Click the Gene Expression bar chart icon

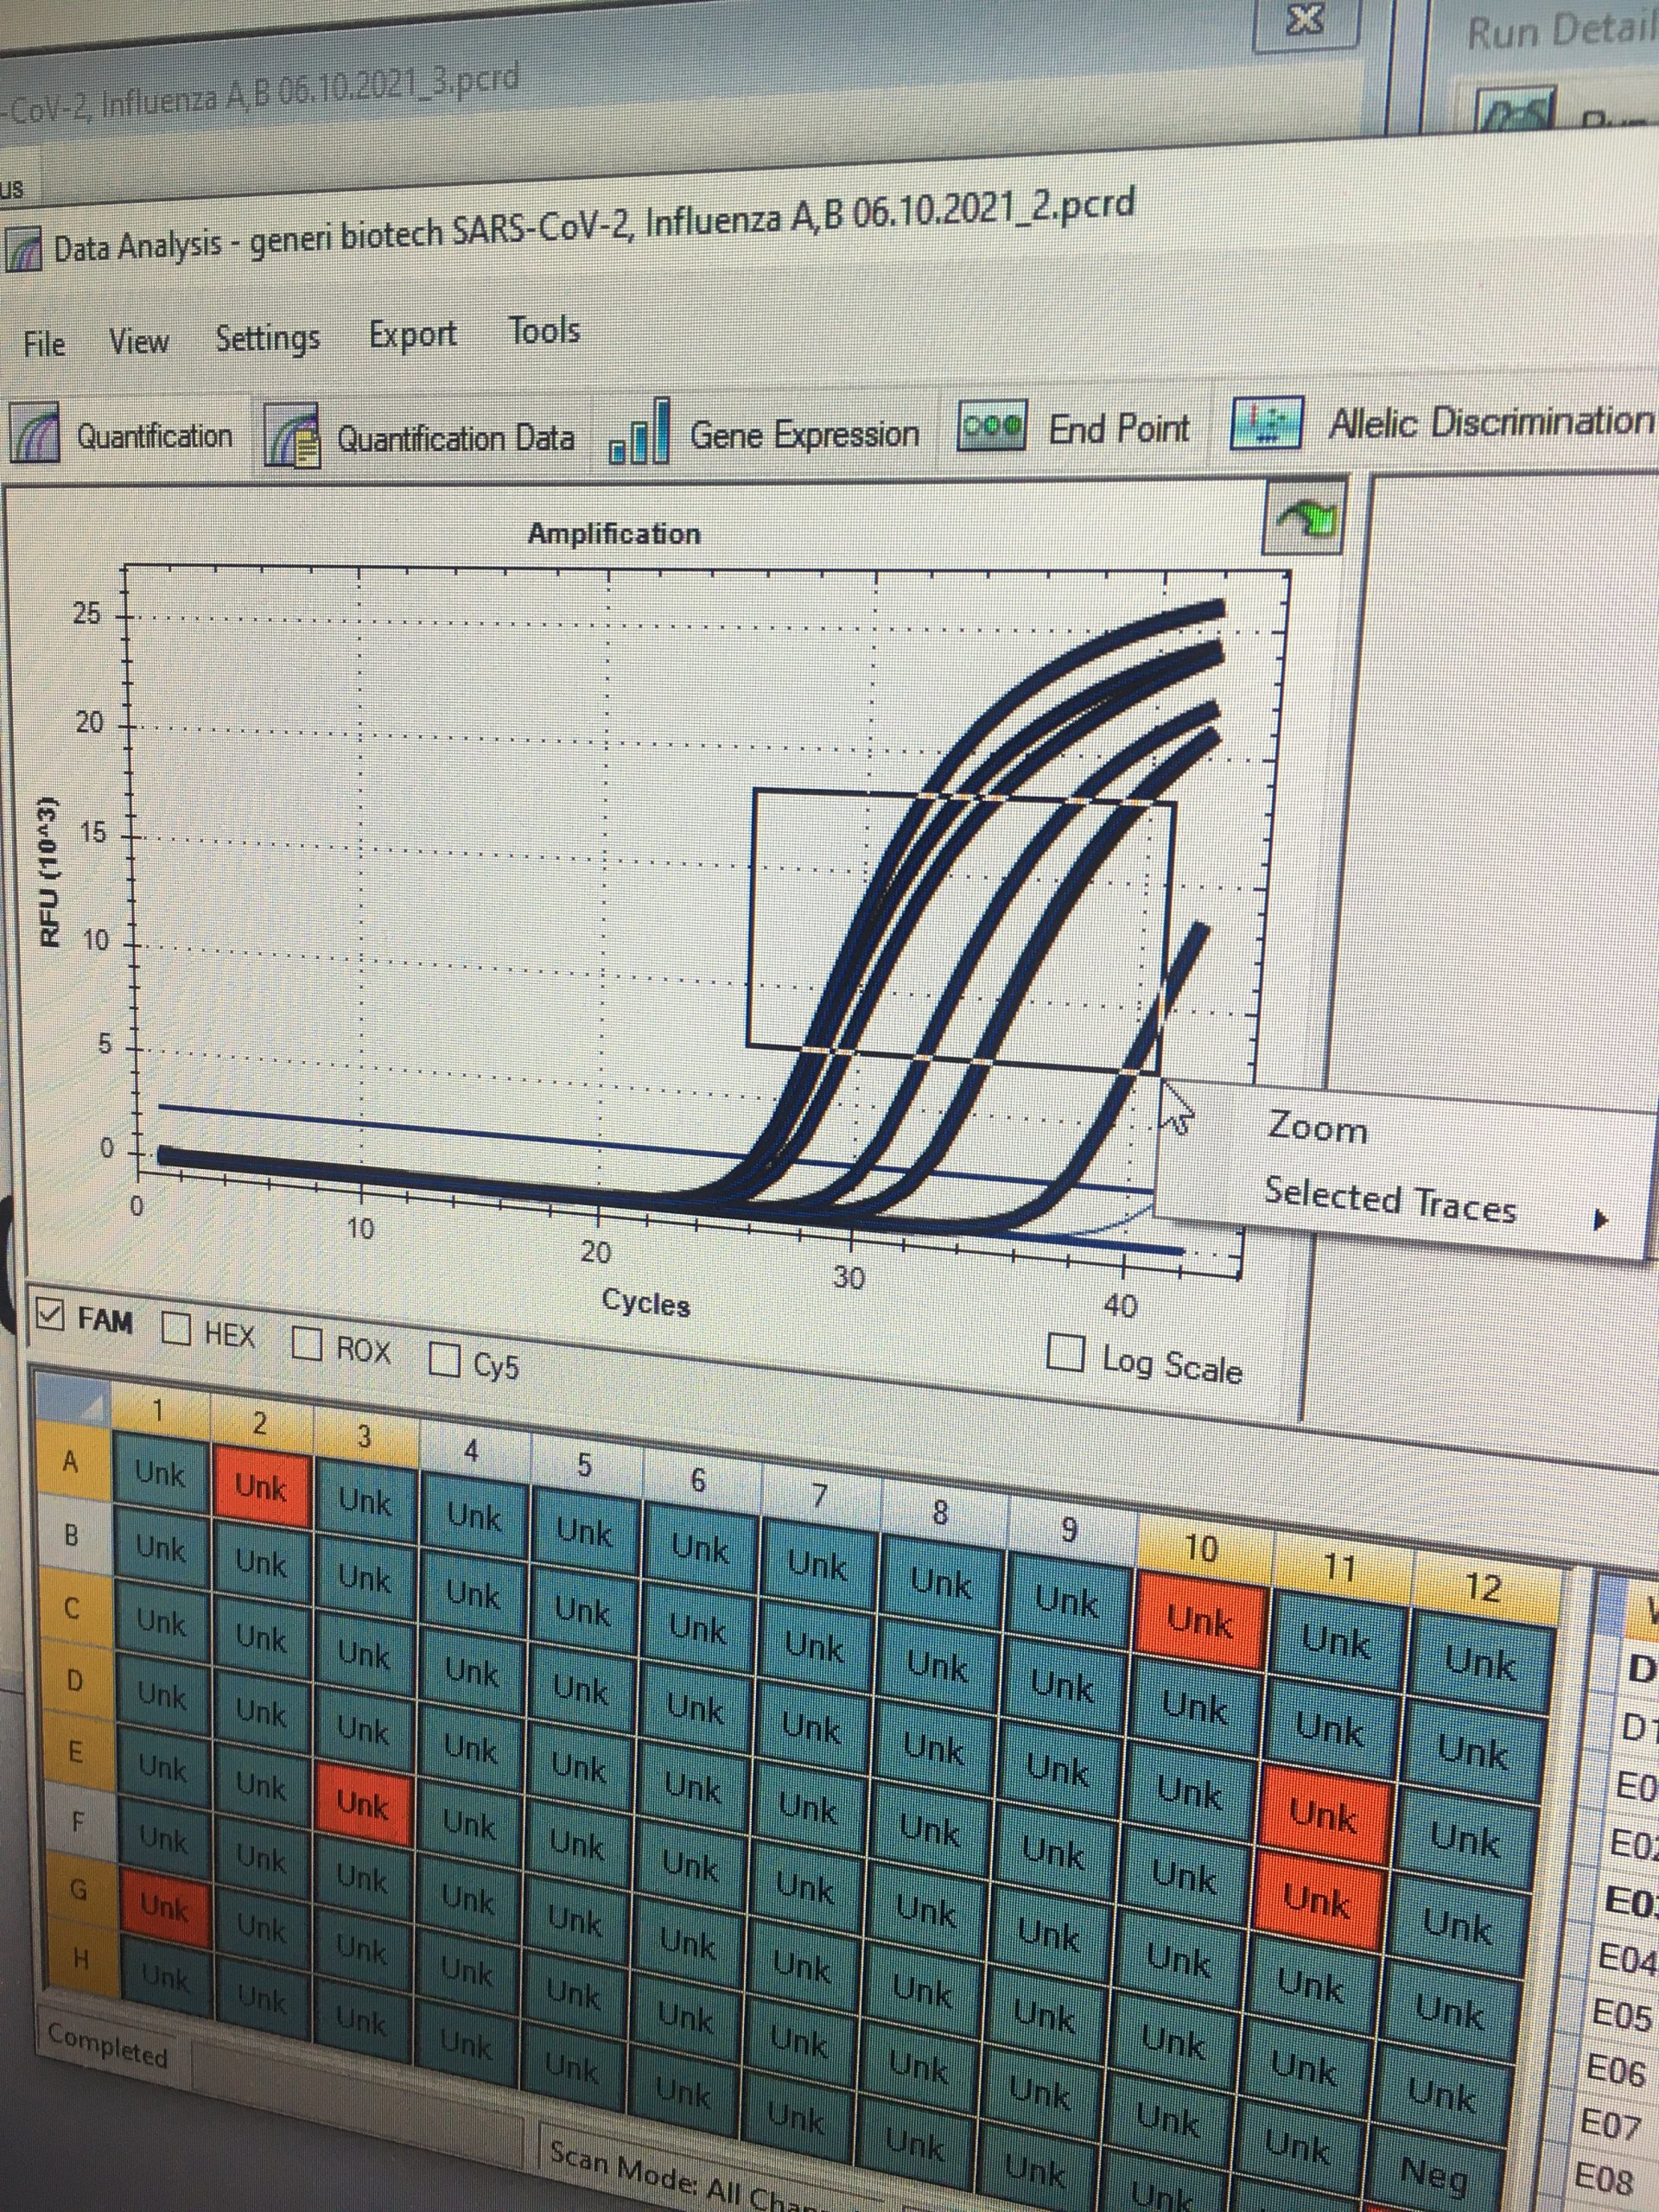point(640,434)
